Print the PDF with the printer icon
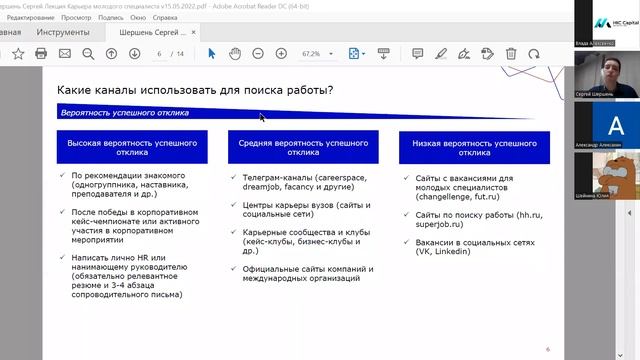The height and width of the screenshot is (360, 640). [x=41, y=53]
